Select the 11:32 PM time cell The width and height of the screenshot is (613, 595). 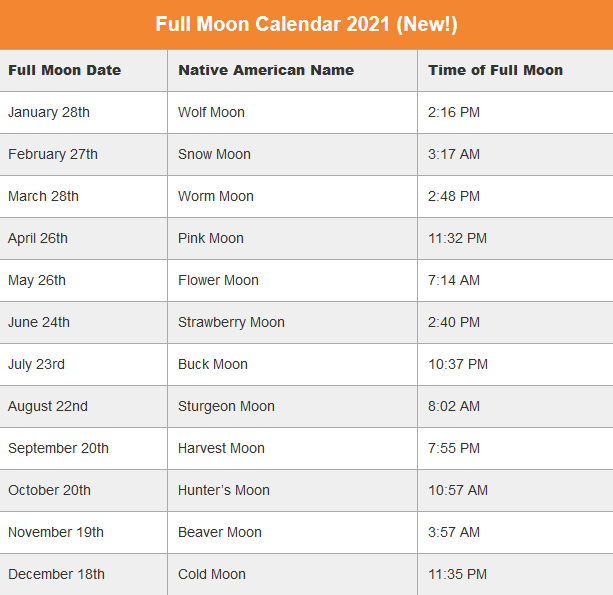tap(457, 239)
